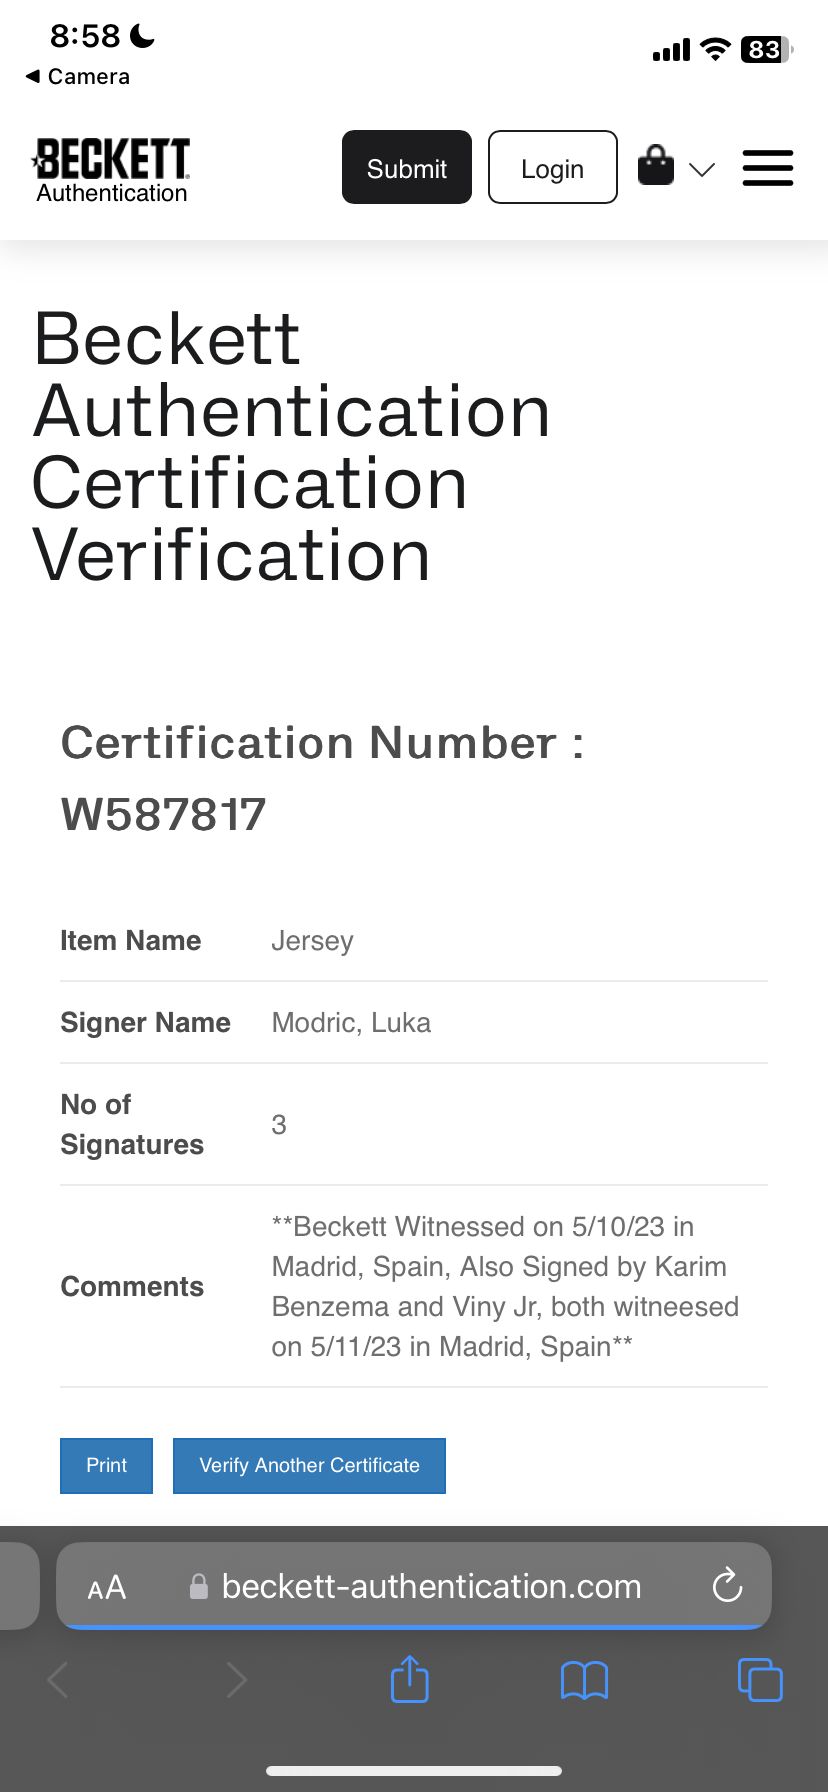828x1792 pixels.
Task: Open the shopping bag cart icon
Action: (x=656, y=165)
